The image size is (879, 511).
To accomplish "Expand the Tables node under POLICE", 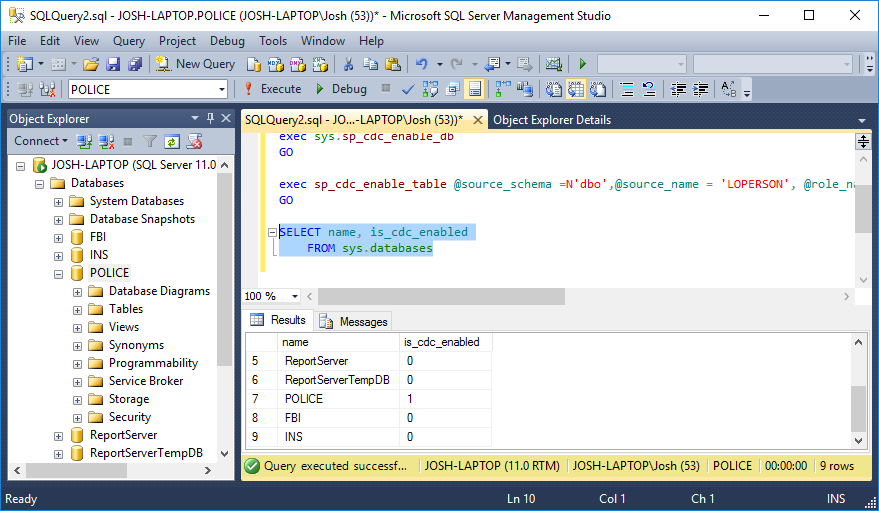I will pyautogui.click(x=78, y=309).
